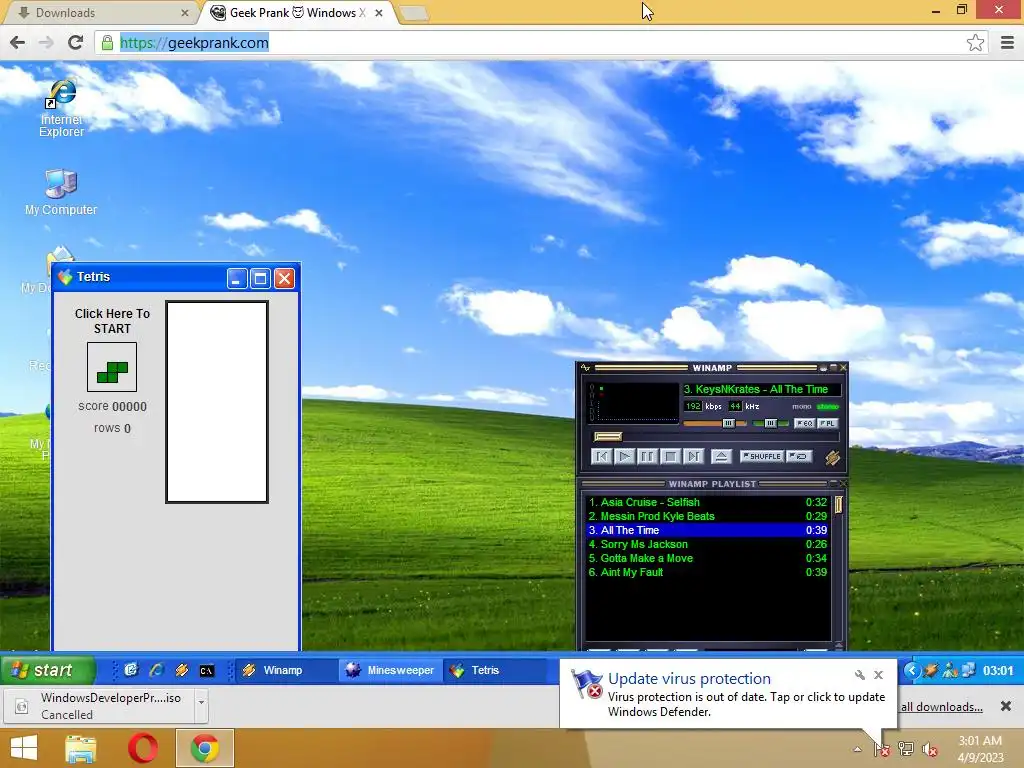The width and height of the screenshot is (1024, 768).
Task: Bookmark page with the star icon
Action: tap(975, 42)
